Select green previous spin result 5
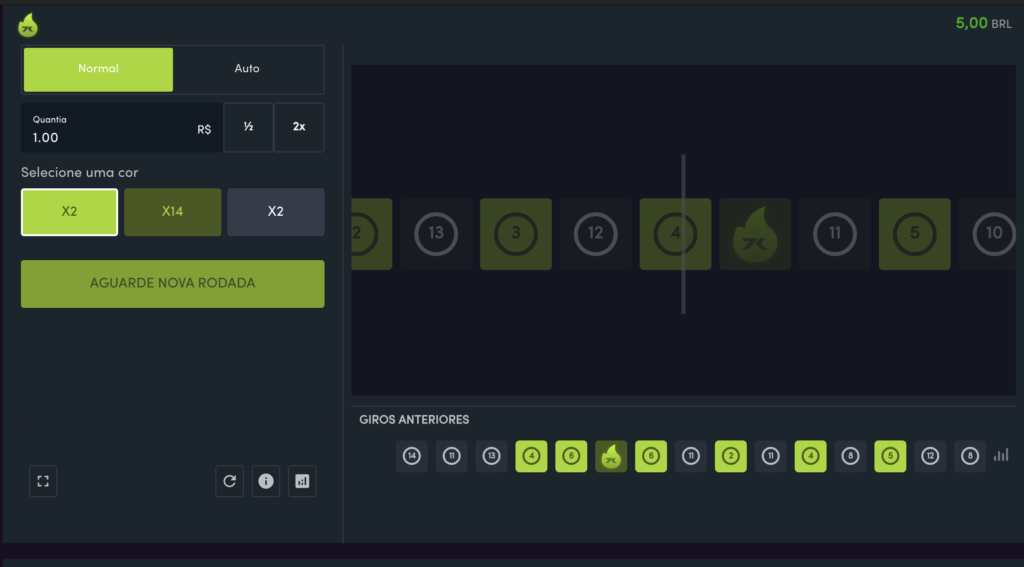 pyautogui.click(x=890, y=456)
